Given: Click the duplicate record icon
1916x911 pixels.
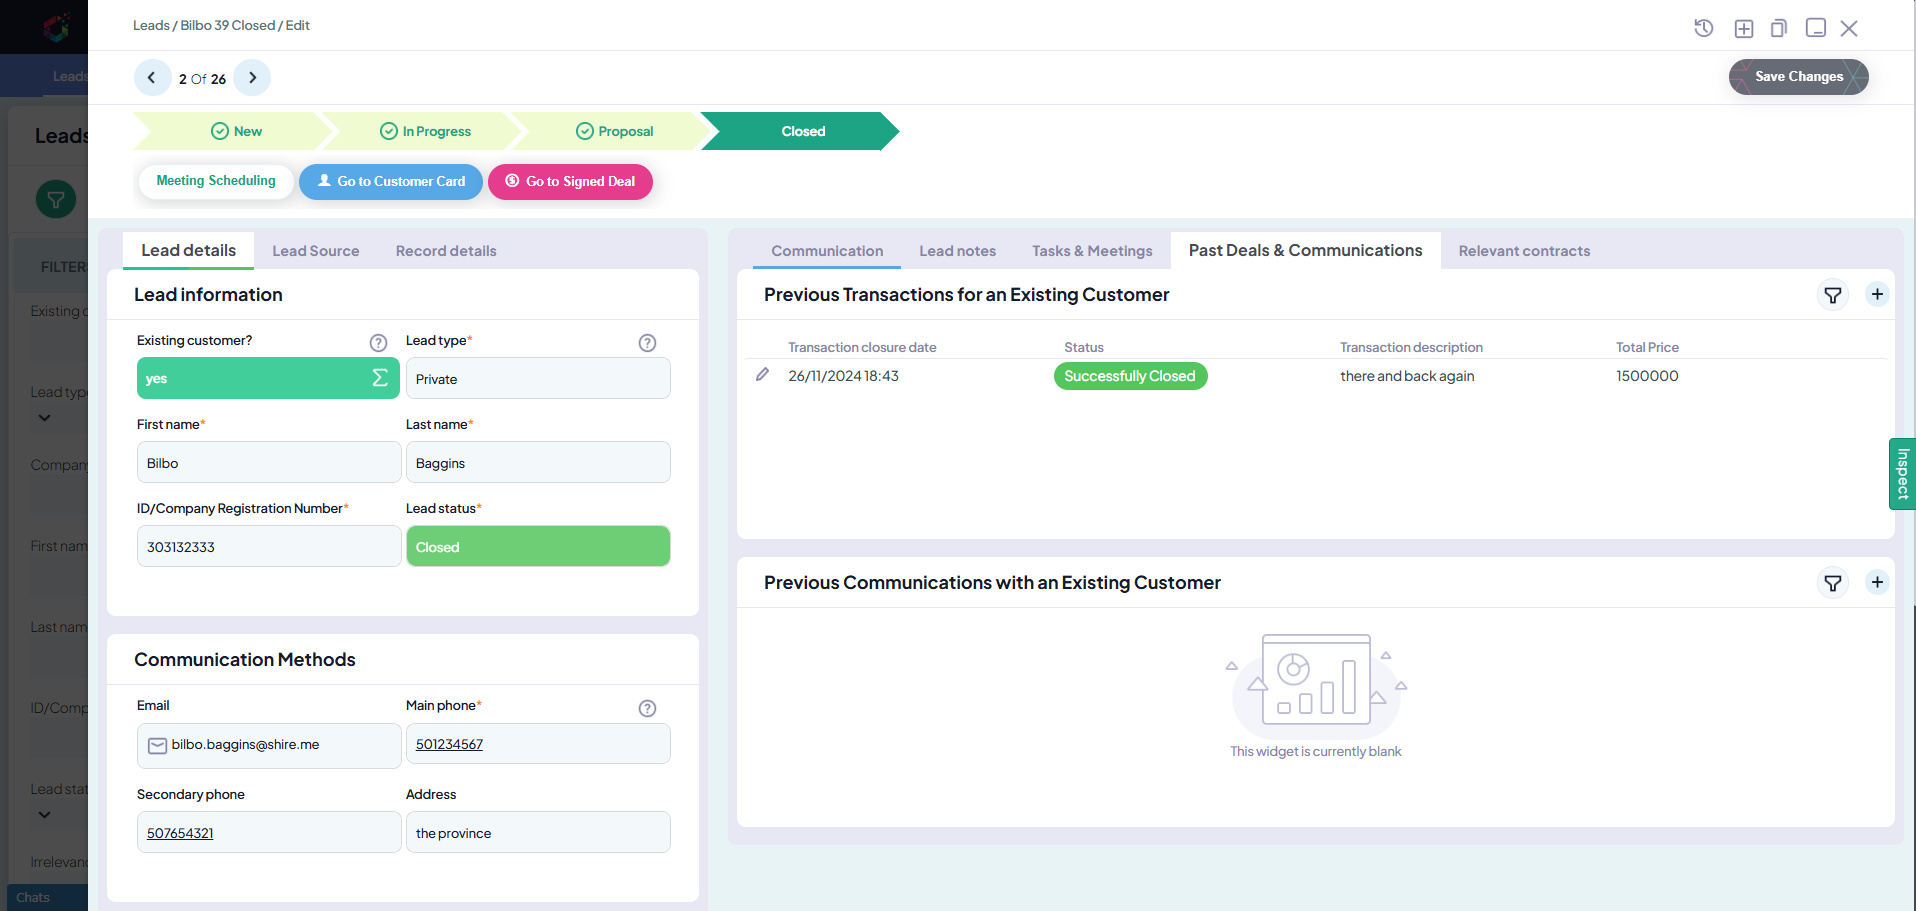Looking at the screenshot, I should (1779, 28).
